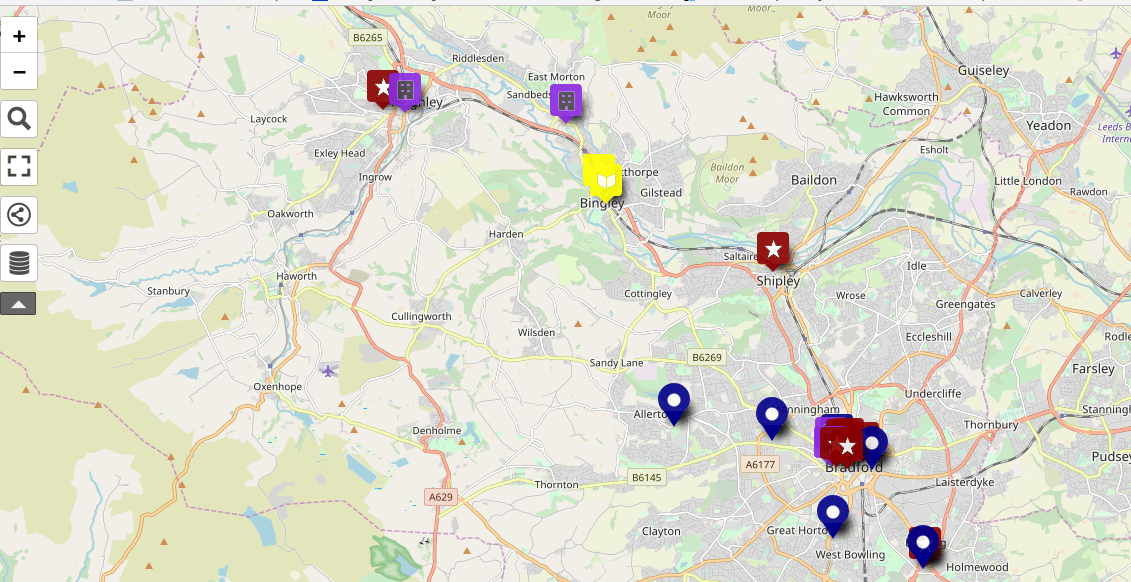Click the red star marker at Keighley
Image resolution: width=1131 pixels, height=582 pixels.
click(x=380, y=87)
